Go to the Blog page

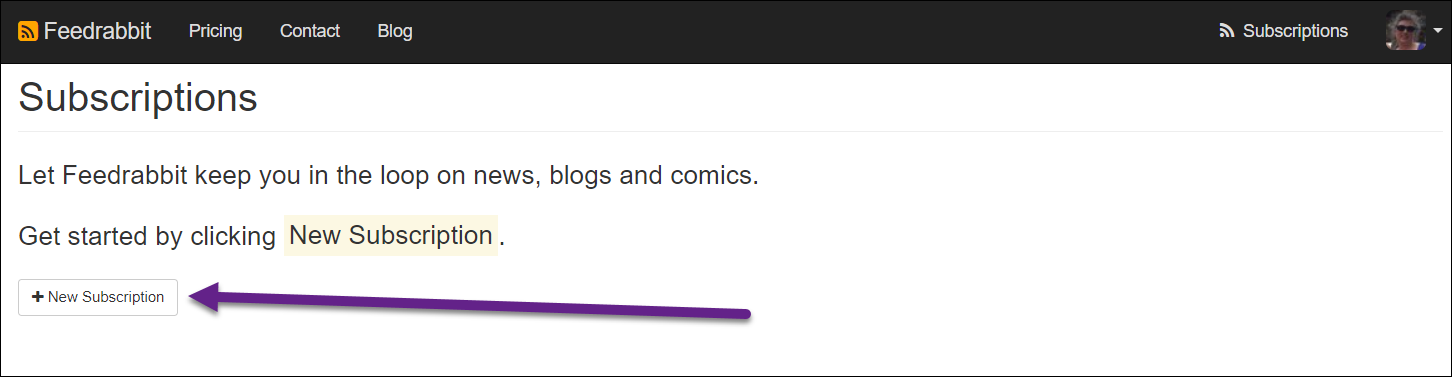[395, 31]
